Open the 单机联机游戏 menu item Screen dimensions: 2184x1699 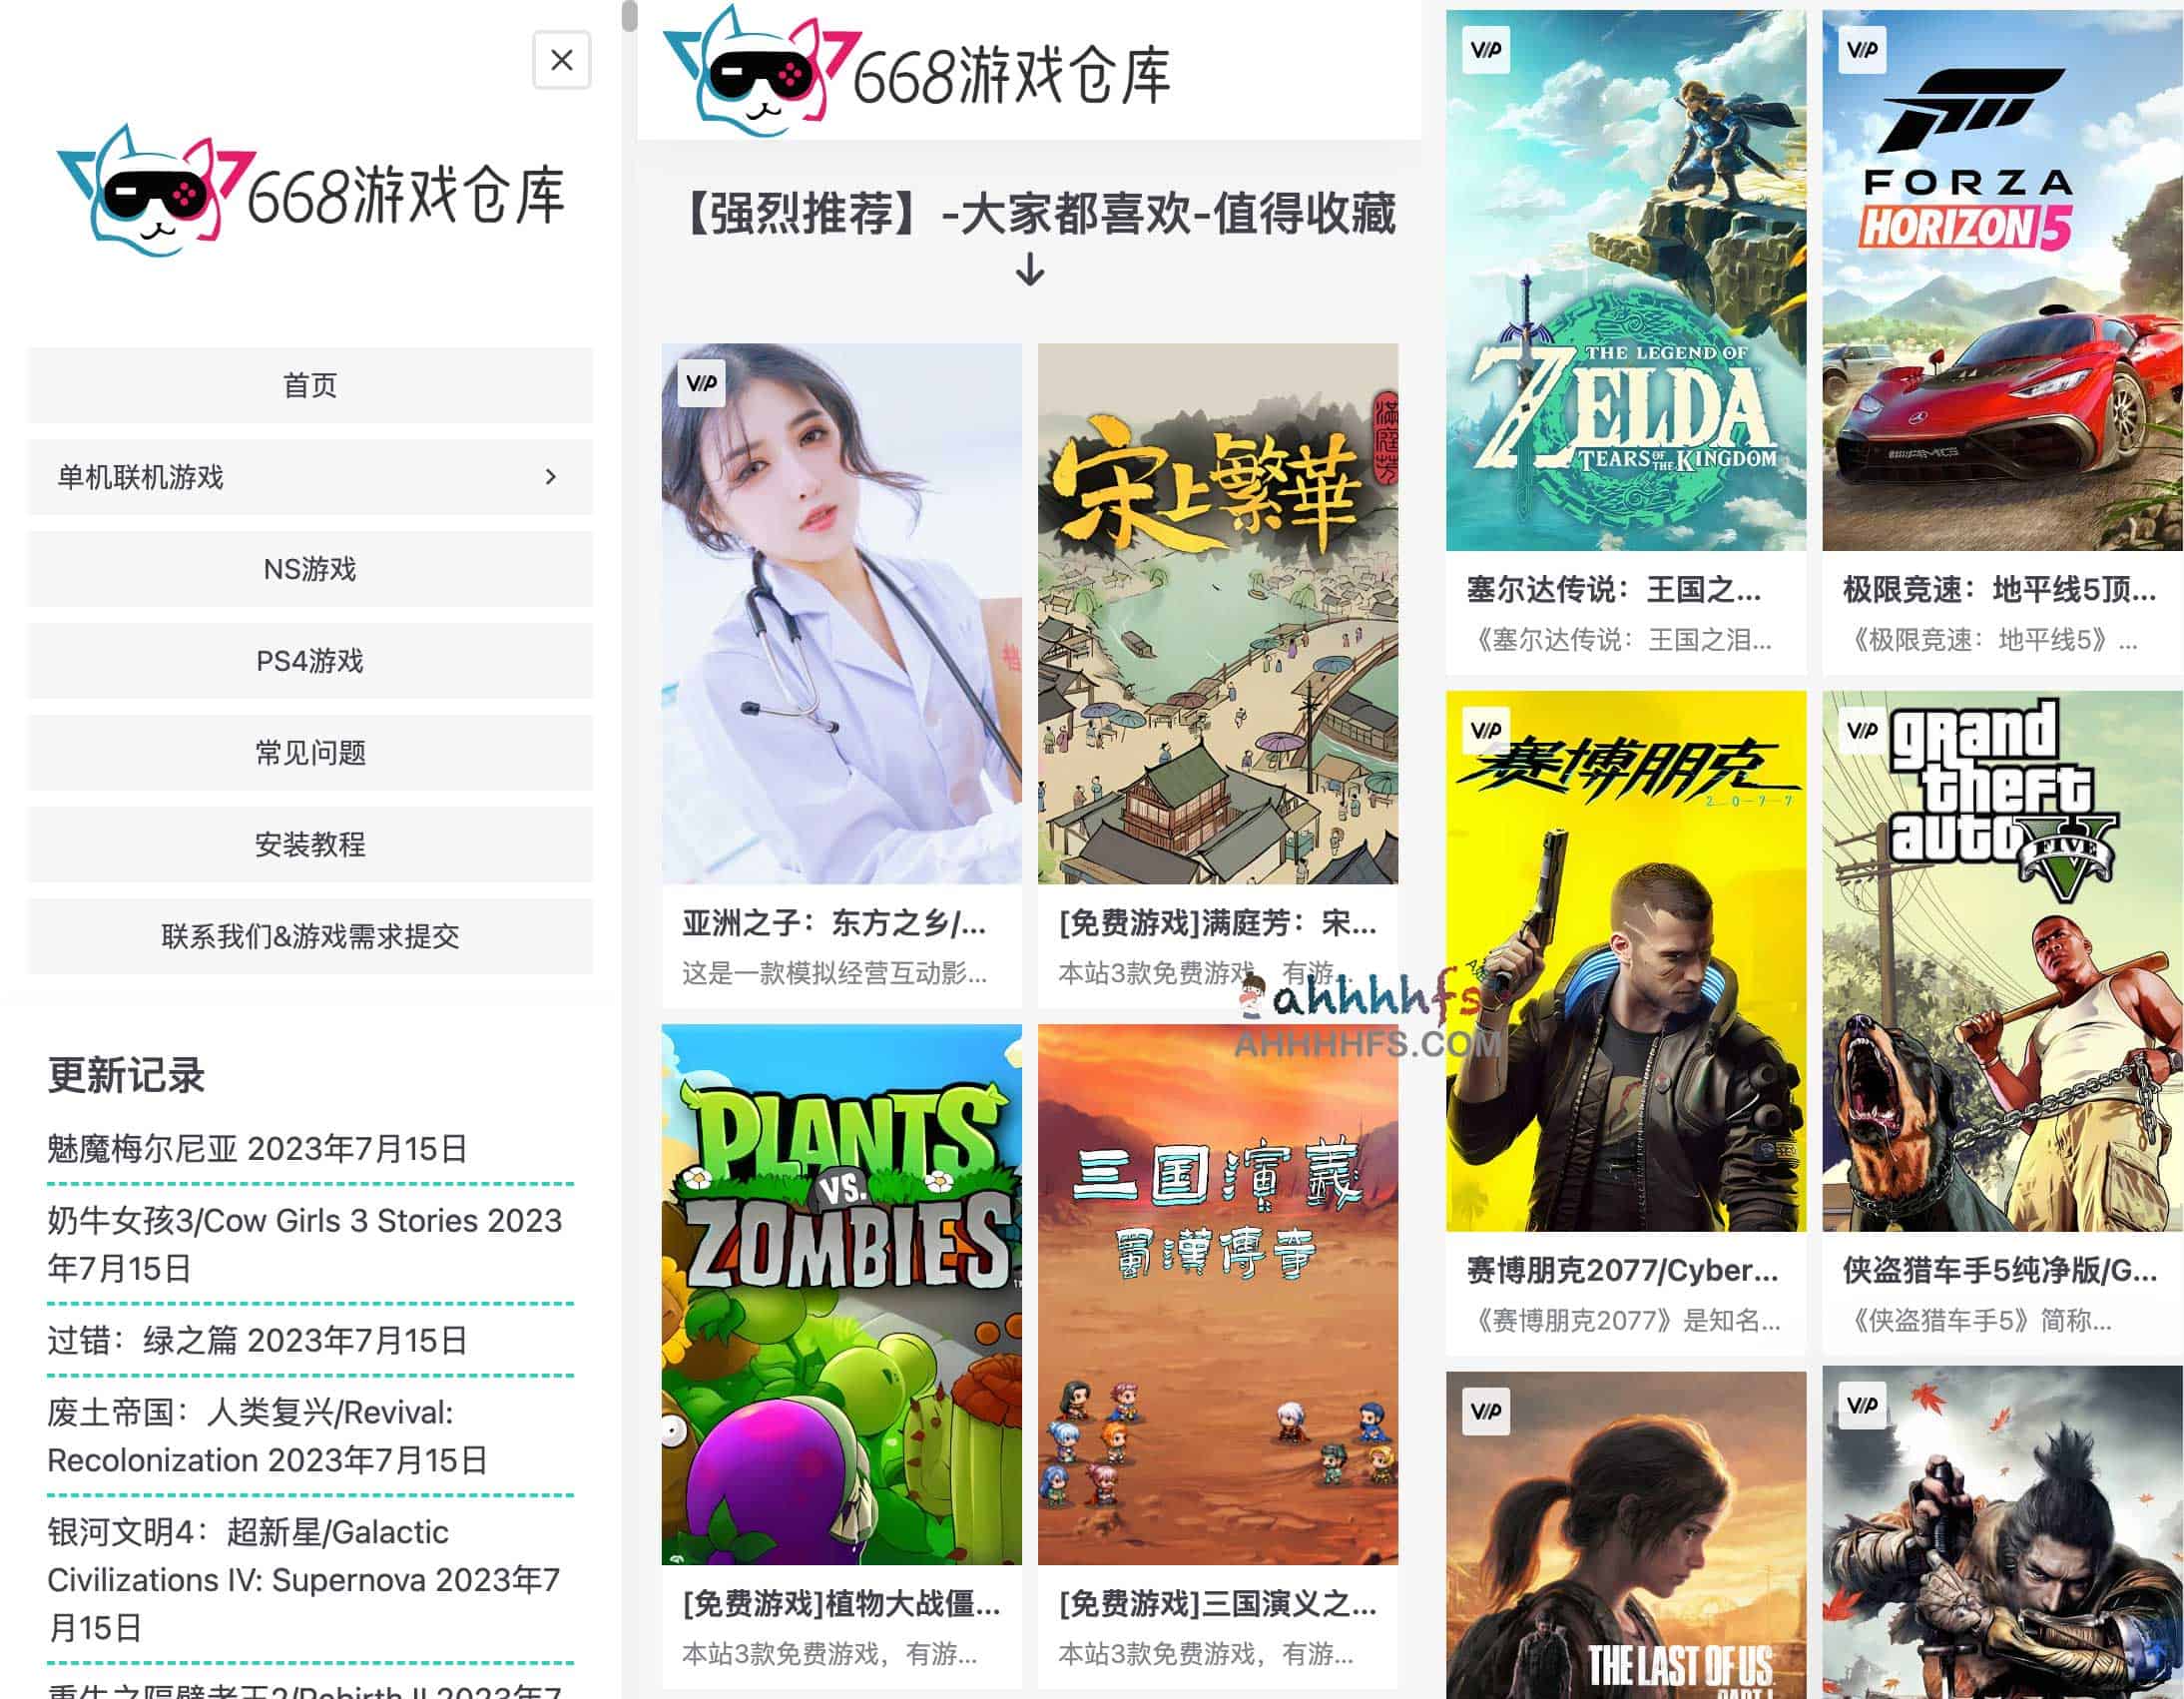(310, 477)
